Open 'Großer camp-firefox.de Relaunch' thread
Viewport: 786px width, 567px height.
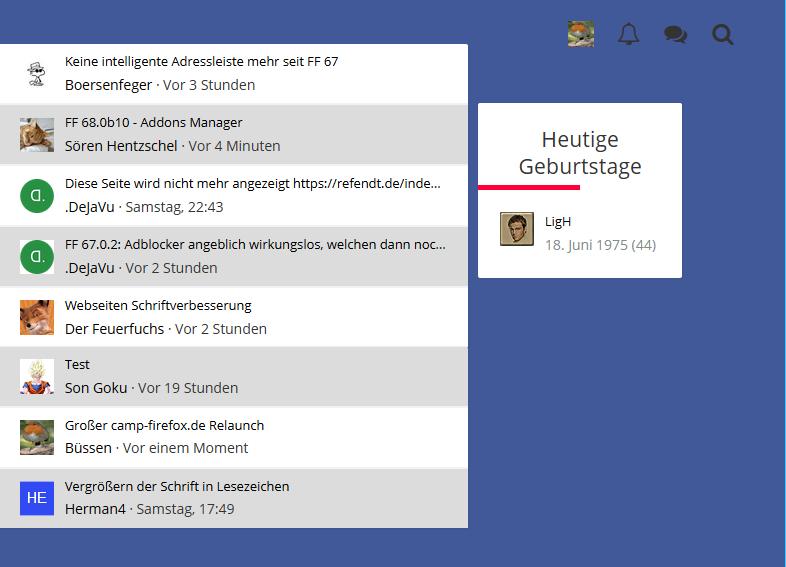click(164, 426)
